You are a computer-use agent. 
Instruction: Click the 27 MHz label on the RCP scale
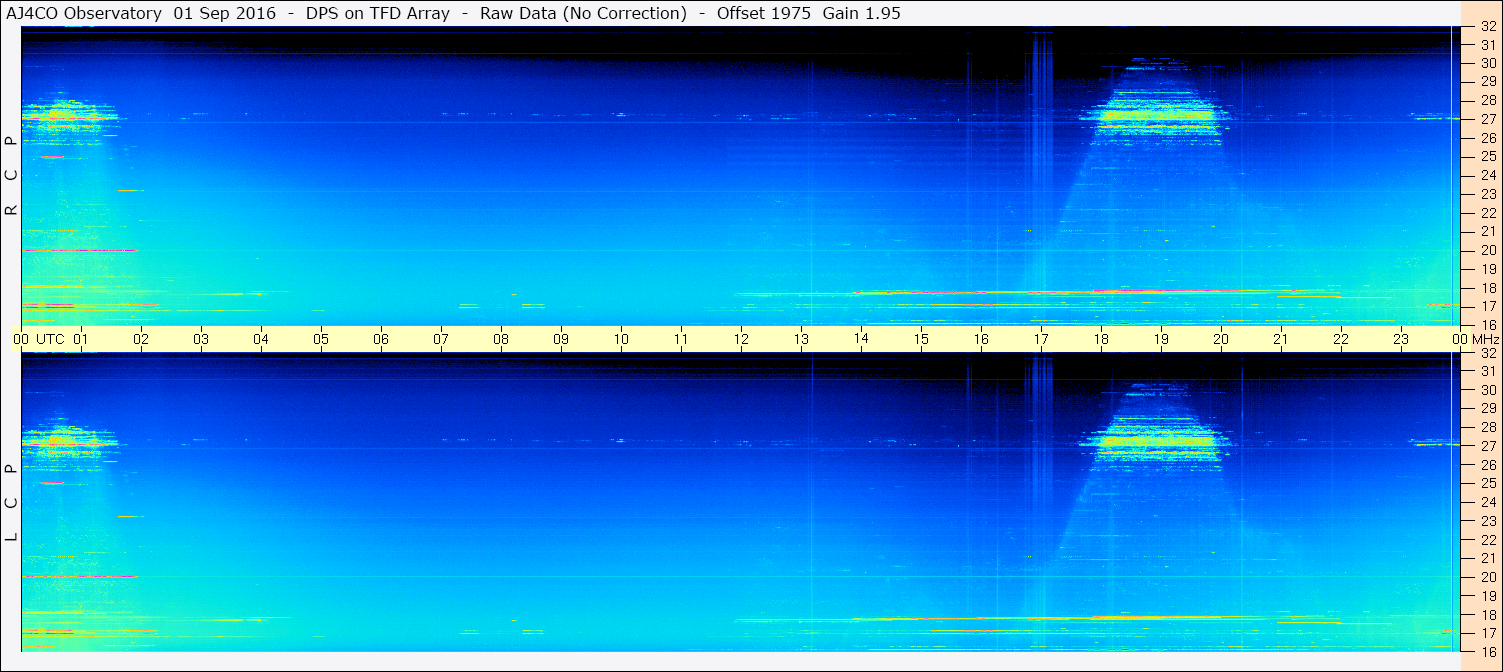click(1488, 119)
